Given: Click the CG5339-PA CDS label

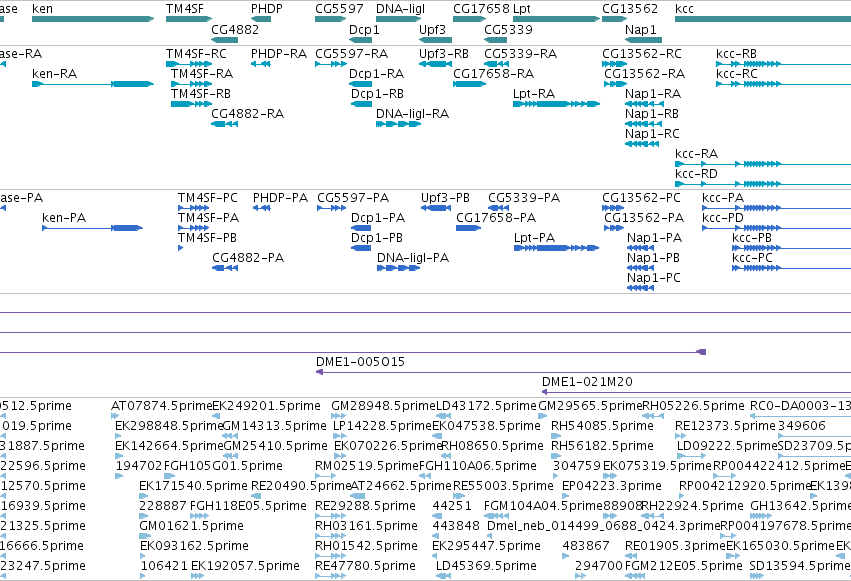Looking at the screenshot, I should 524,198.
